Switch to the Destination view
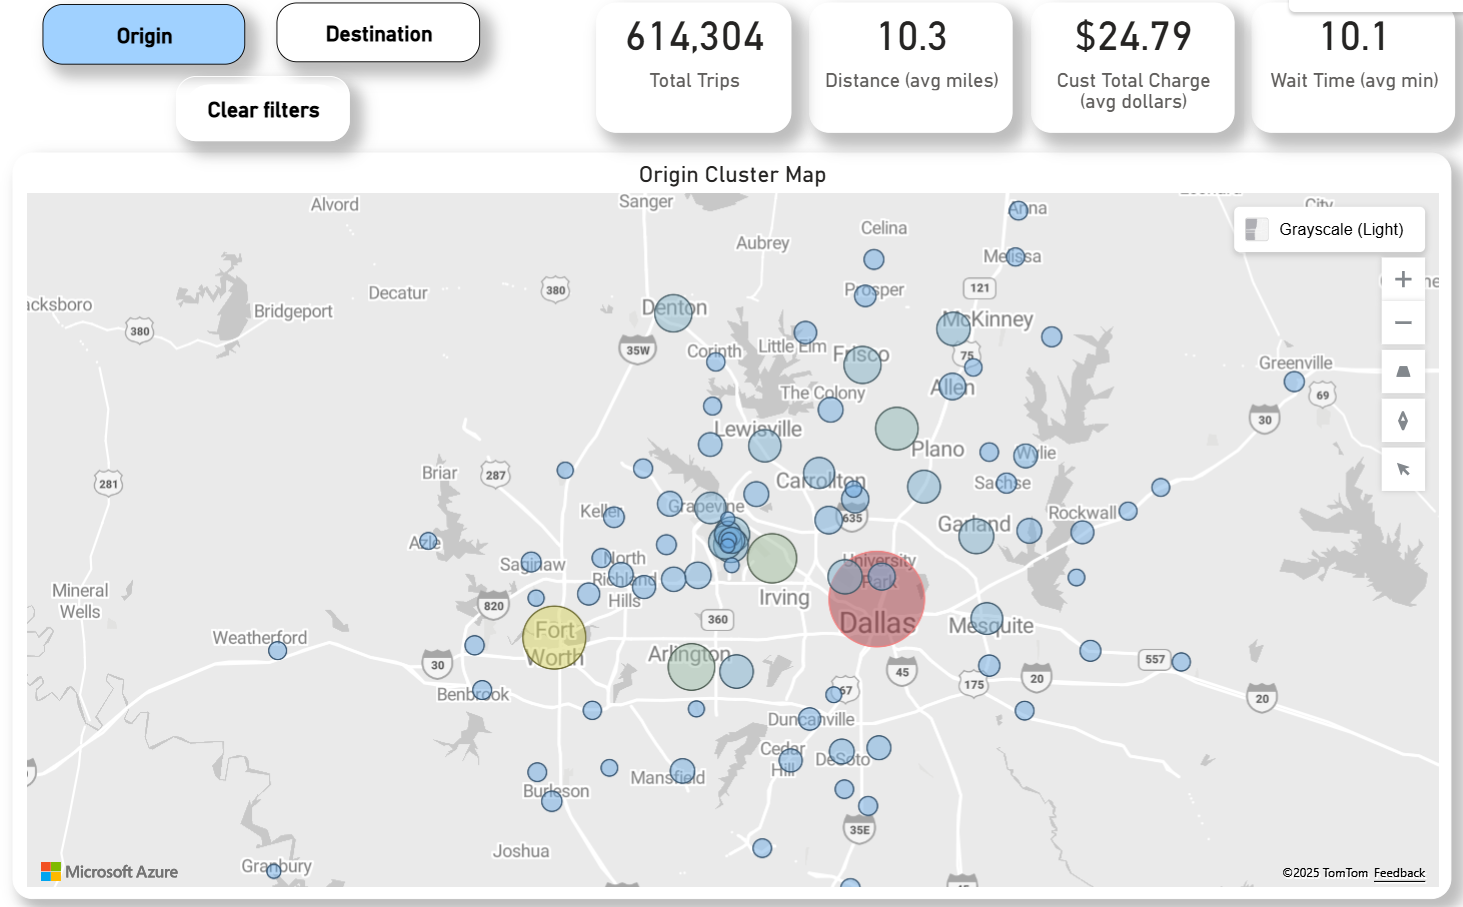 click(x=378, y=34)
